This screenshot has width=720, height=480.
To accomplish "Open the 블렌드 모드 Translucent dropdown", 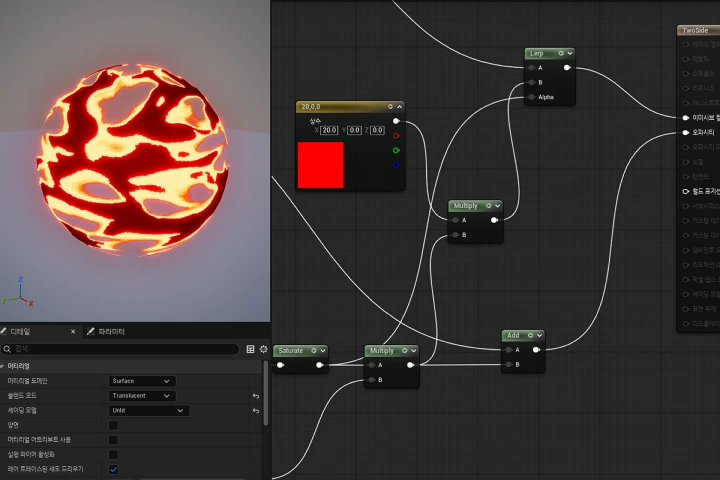I will point(142,395).
